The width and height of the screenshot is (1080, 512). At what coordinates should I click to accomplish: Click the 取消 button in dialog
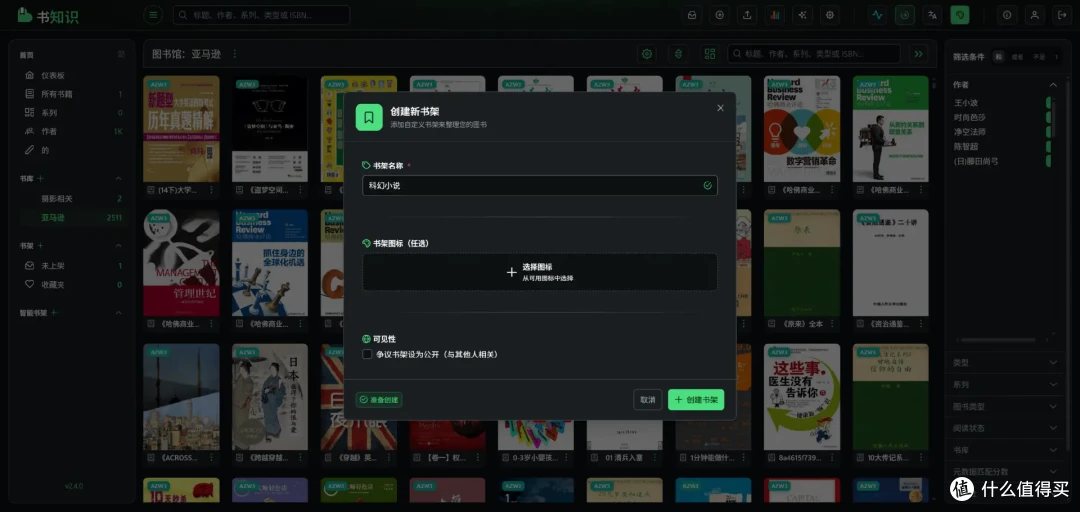pos(647,400)
